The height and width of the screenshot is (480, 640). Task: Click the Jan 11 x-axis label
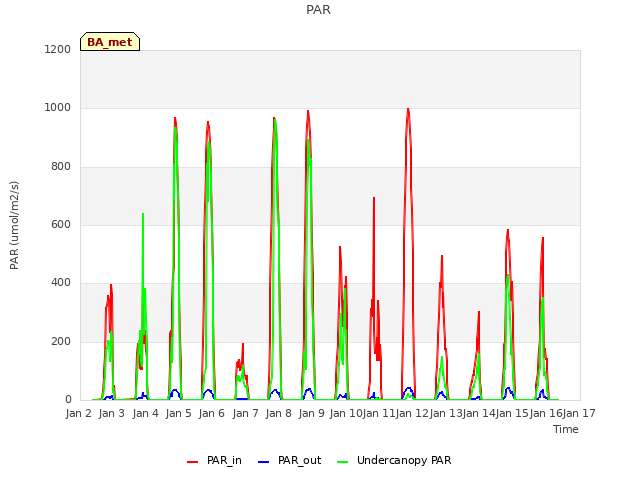click(379, 413)
